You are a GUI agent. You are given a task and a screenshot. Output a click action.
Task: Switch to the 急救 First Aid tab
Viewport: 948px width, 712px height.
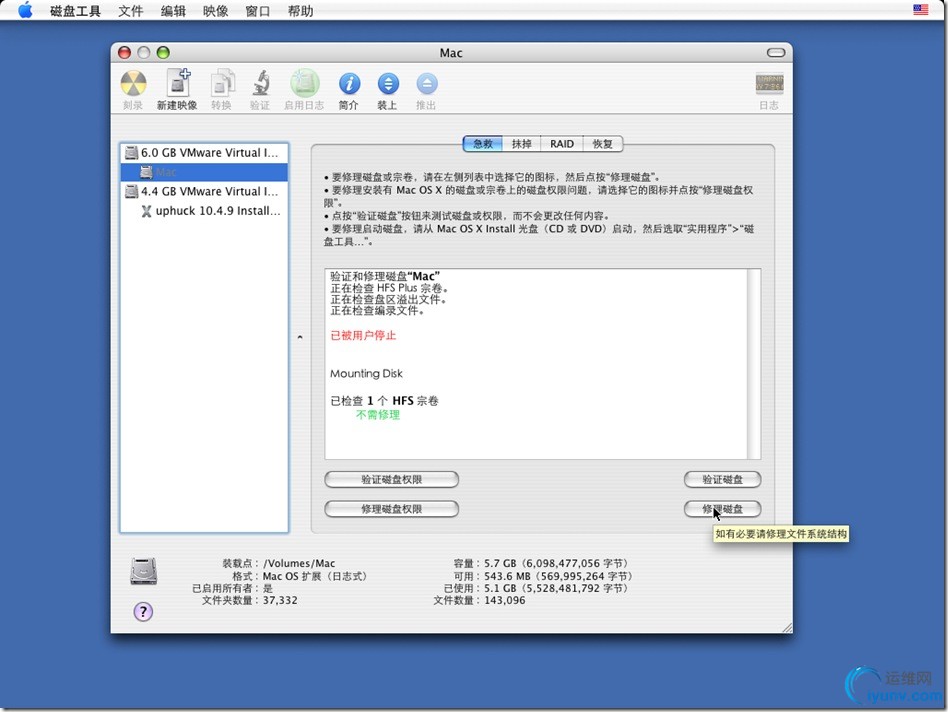(482, 144)
